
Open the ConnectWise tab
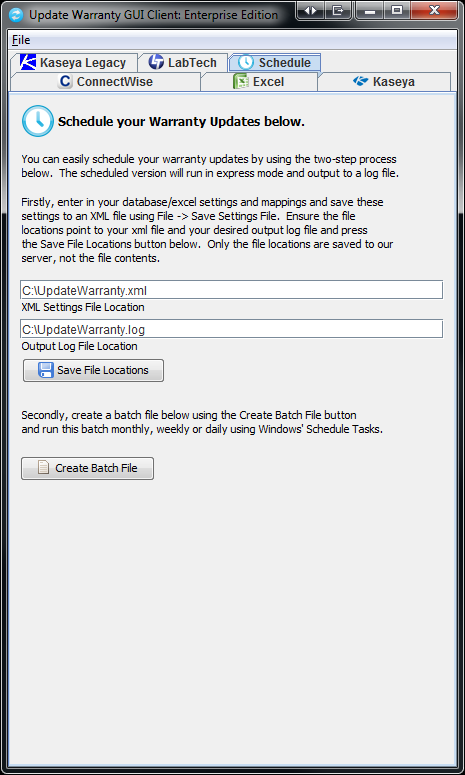click(105, 82)
